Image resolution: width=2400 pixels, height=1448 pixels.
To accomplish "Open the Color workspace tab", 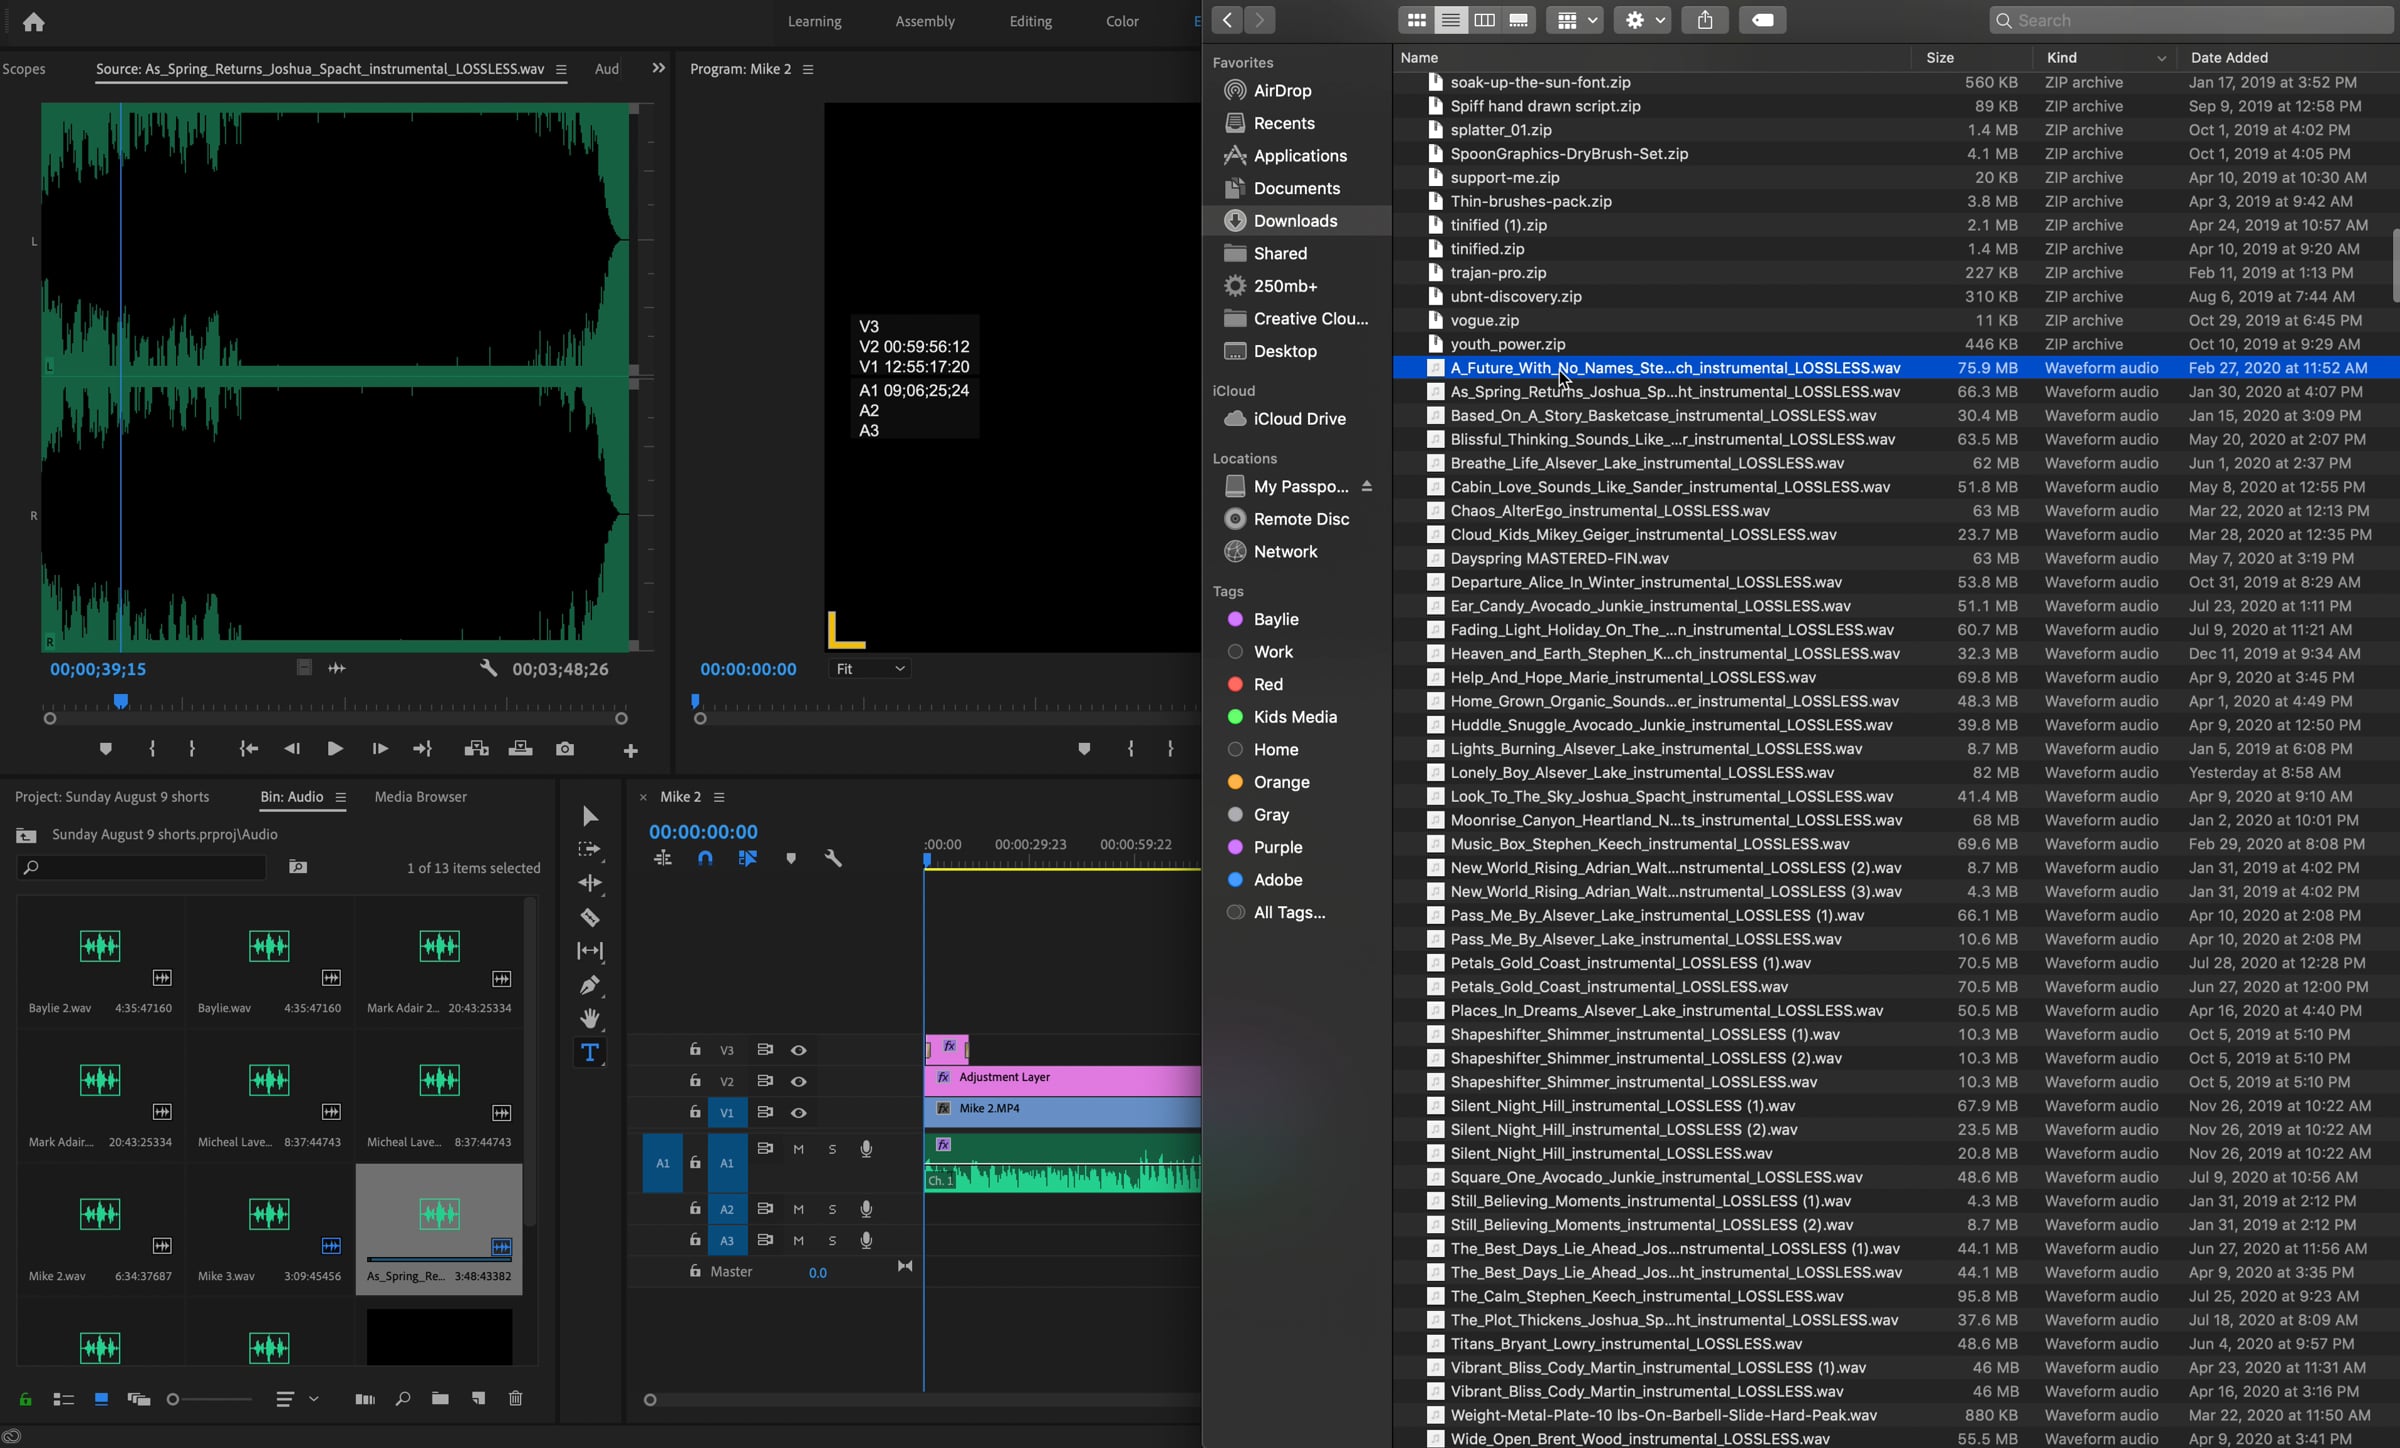I will 1122,21.
